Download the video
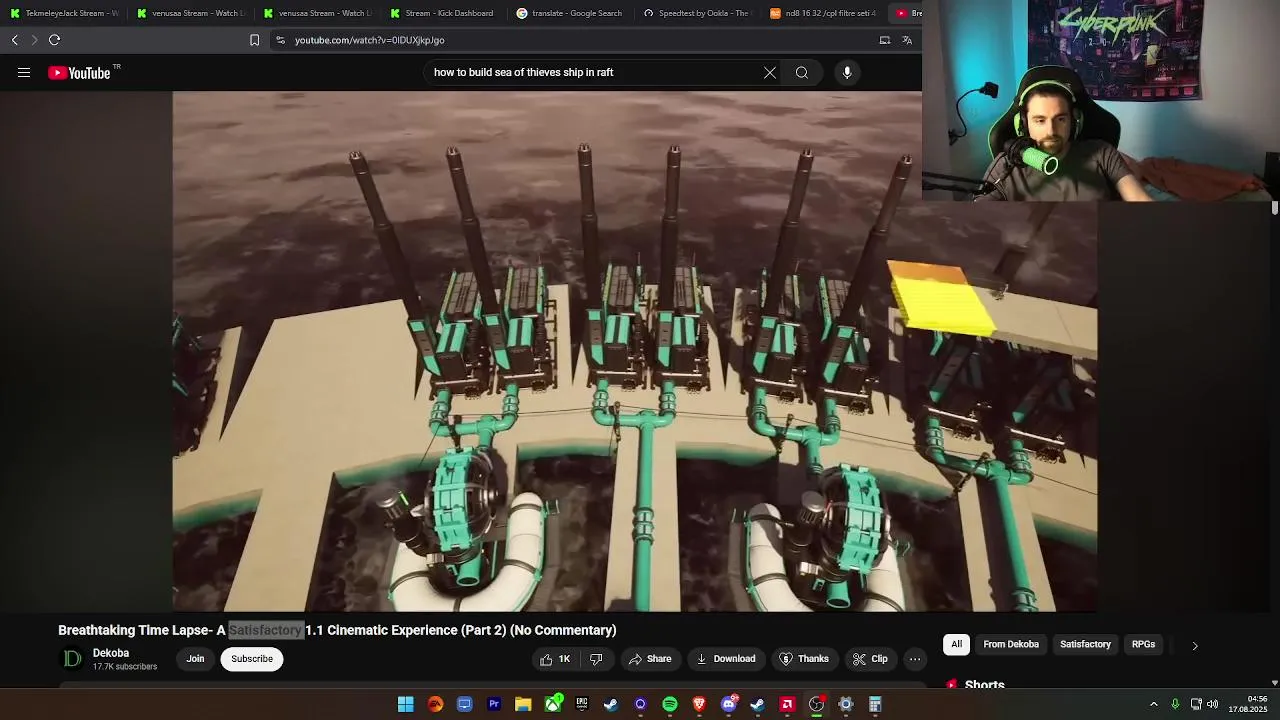This screenshot has width=1280, height=720. [726, 659]
